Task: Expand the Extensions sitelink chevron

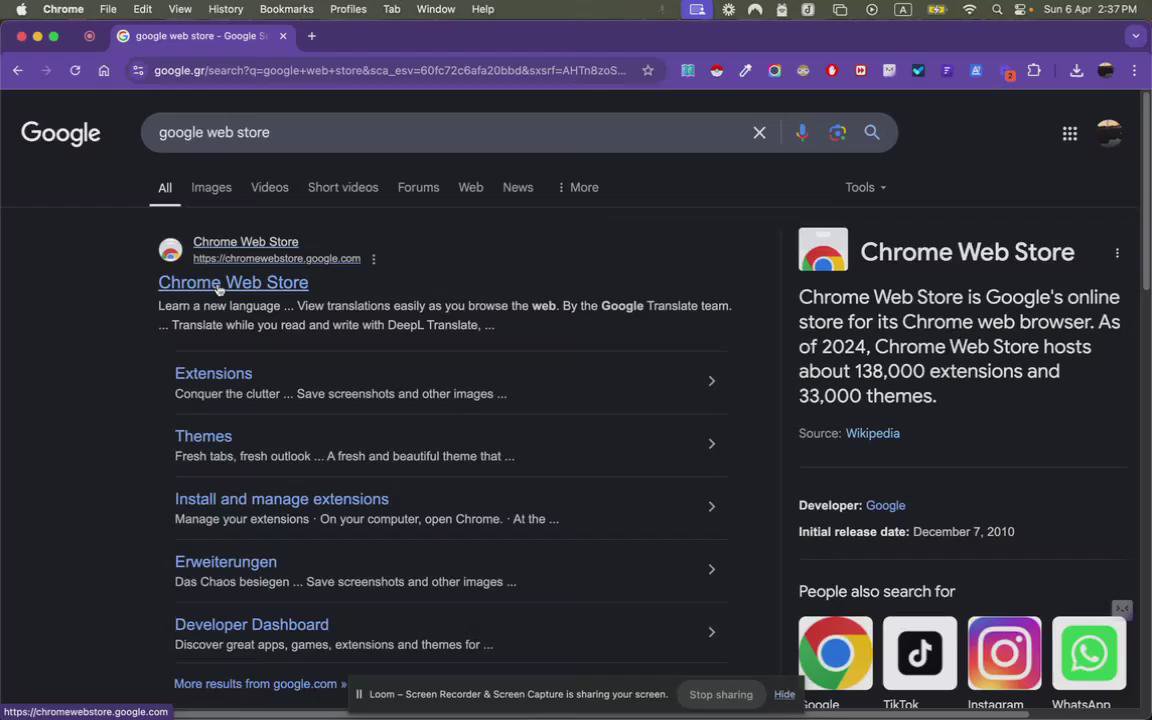Action: coord(711,381)
